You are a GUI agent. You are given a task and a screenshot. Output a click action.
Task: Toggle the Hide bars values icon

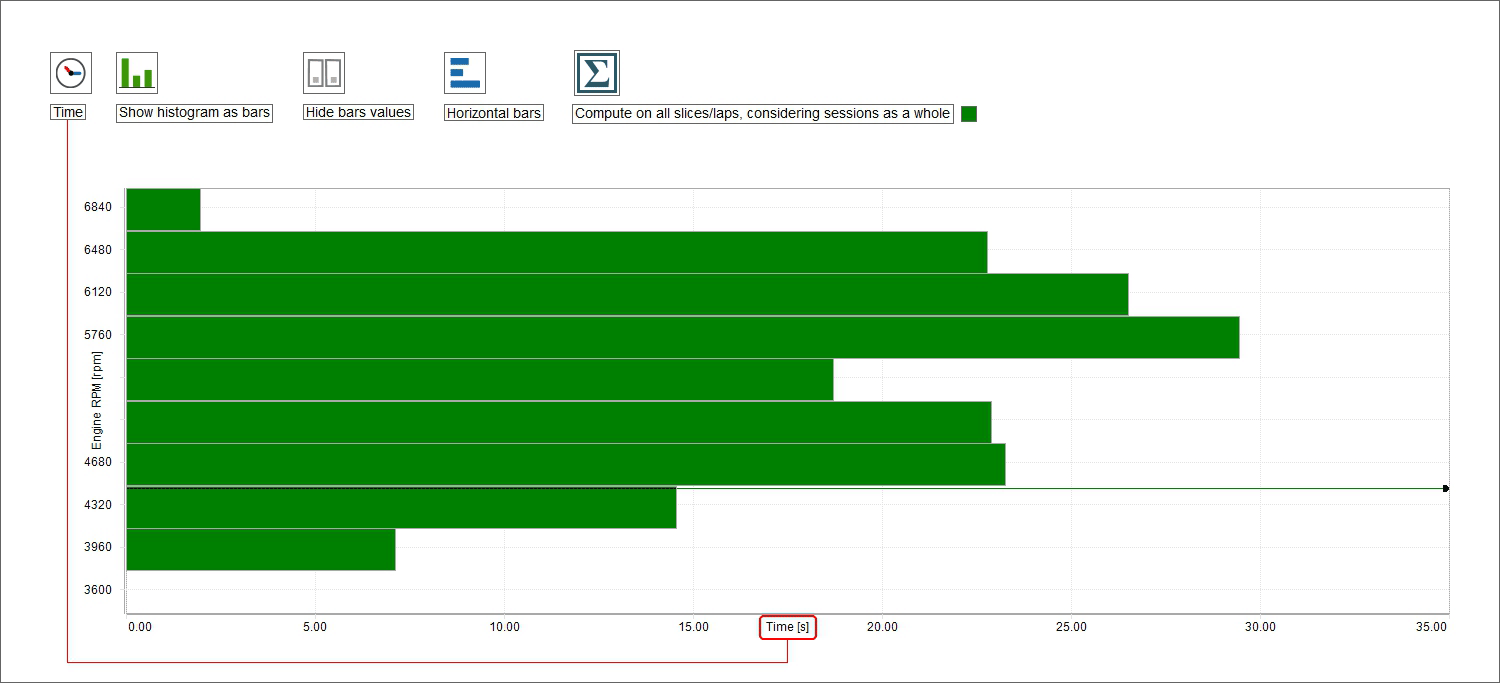[324, 73]
